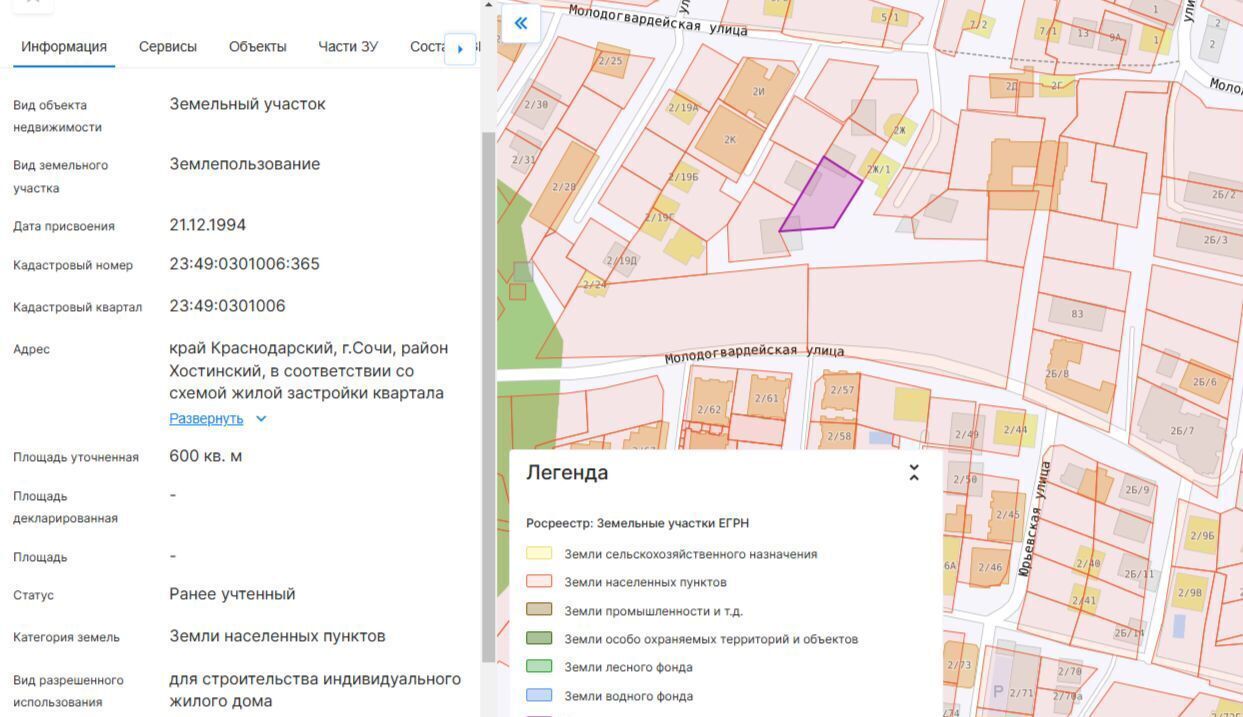This screenshot has width=1243, height=717.
Task: Click the Развернуть link to expand address
Action: pos(206,418)
